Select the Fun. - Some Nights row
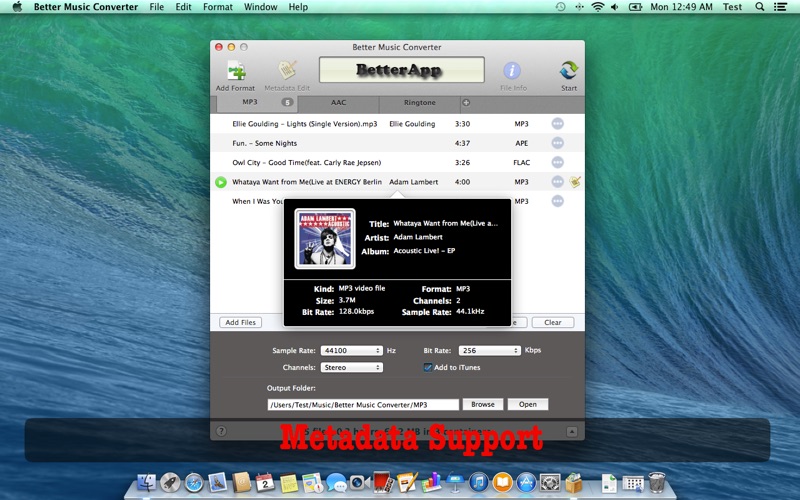 (397, 143)
